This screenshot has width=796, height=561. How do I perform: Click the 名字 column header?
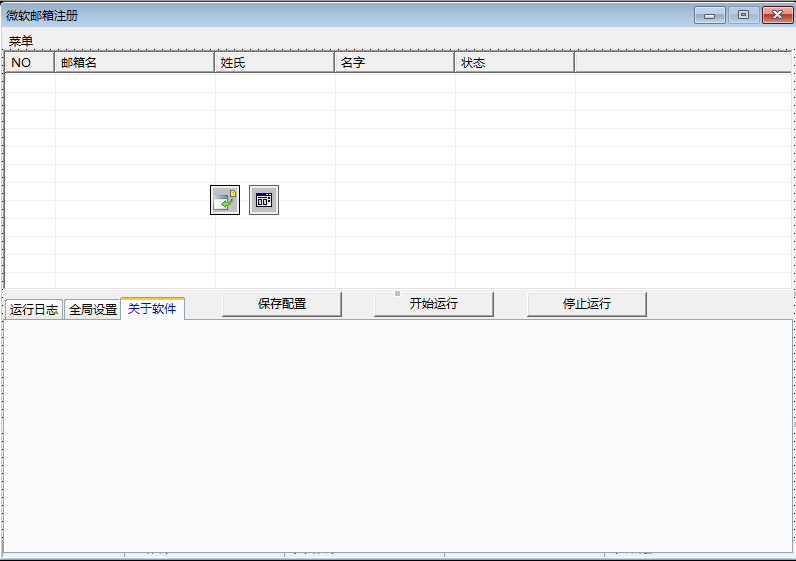[395, 63]
